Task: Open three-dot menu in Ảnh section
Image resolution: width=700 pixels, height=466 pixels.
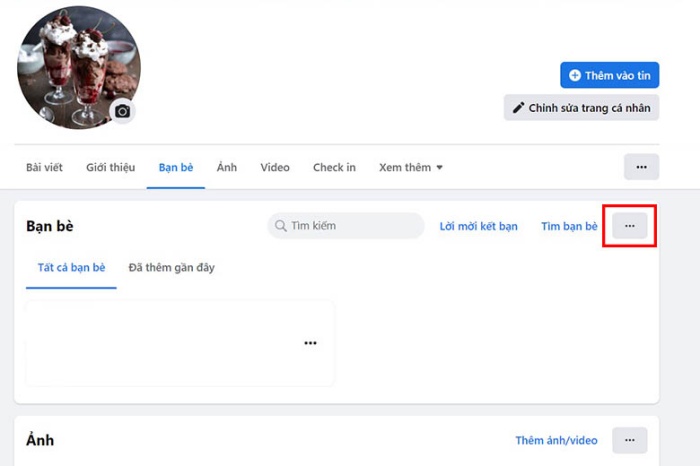Action: coord(630,440)
